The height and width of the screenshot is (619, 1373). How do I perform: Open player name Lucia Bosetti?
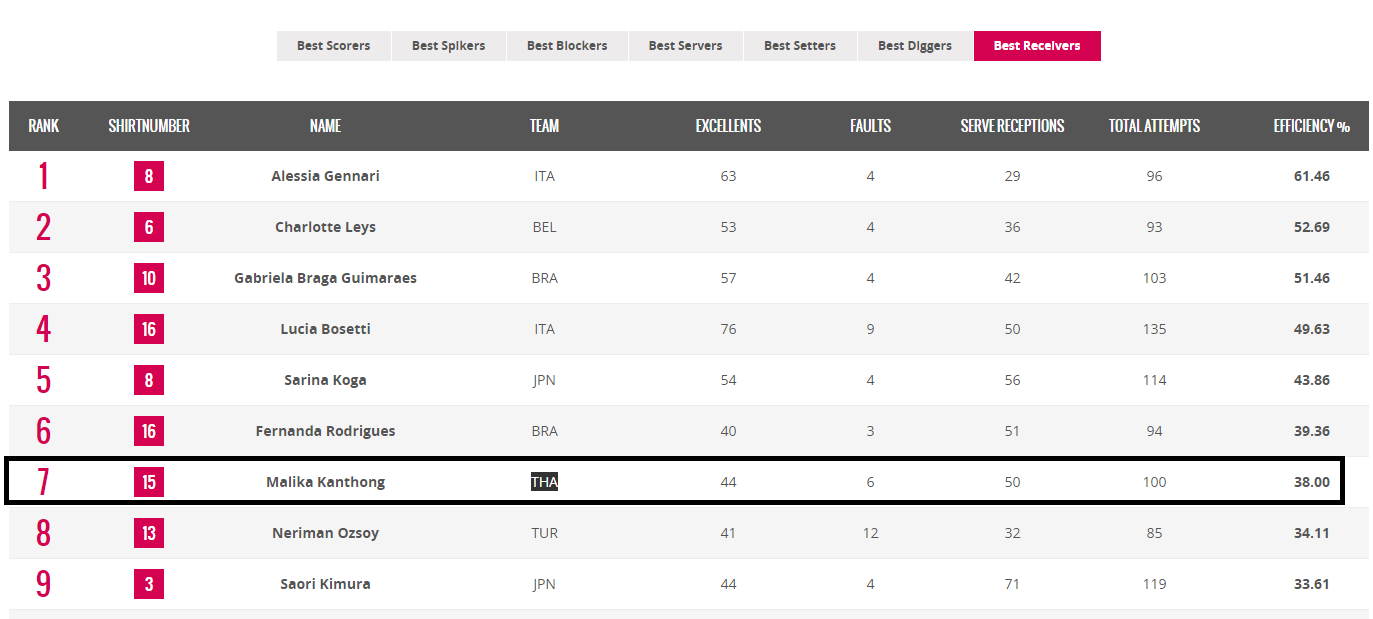tap(325, 329)
